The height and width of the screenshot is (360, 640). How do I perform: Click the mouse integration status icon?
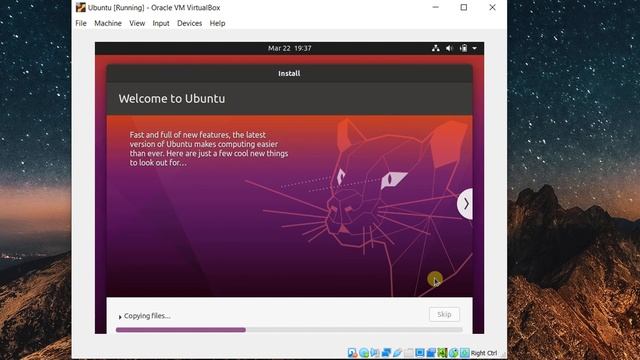[x=453, y=353]
